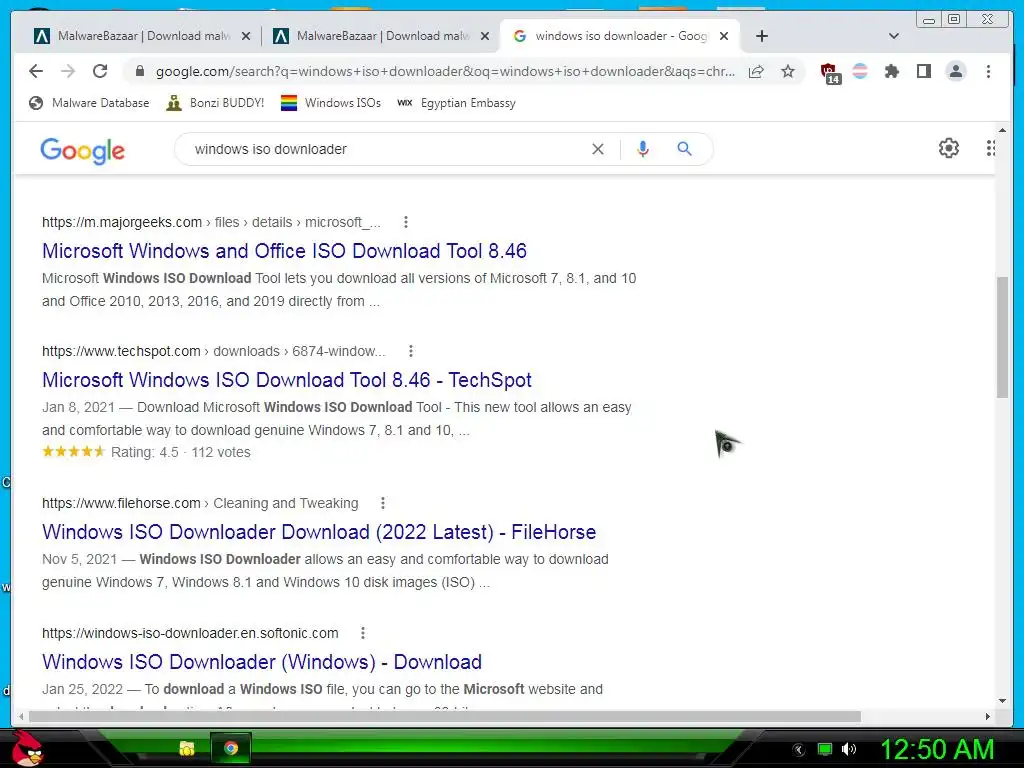Toggle the browser side panel
The width and height of the screenshot is (1024, 768).
click(x=923, y=71)
